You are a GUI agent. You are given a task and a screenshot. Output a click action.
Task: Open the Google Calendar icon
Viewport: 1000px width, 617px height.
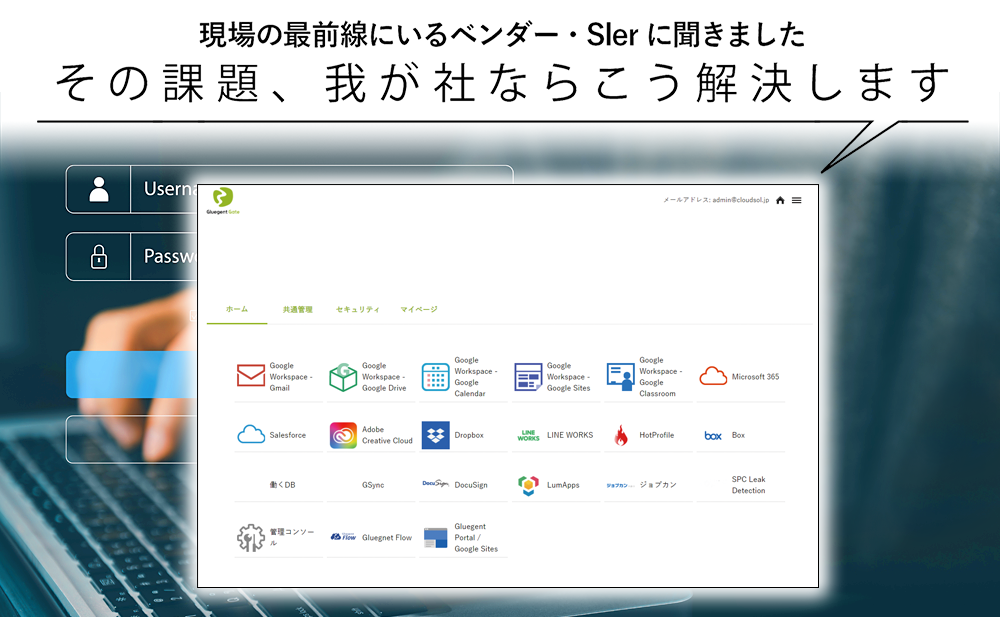436,376
